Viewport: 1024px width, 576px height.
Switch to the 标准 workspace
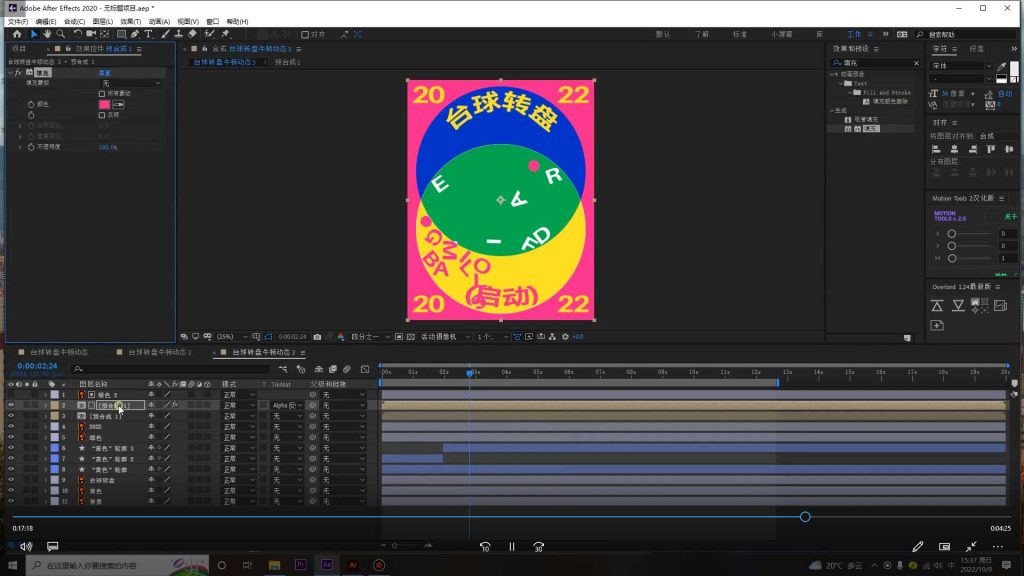pos(740,34)
